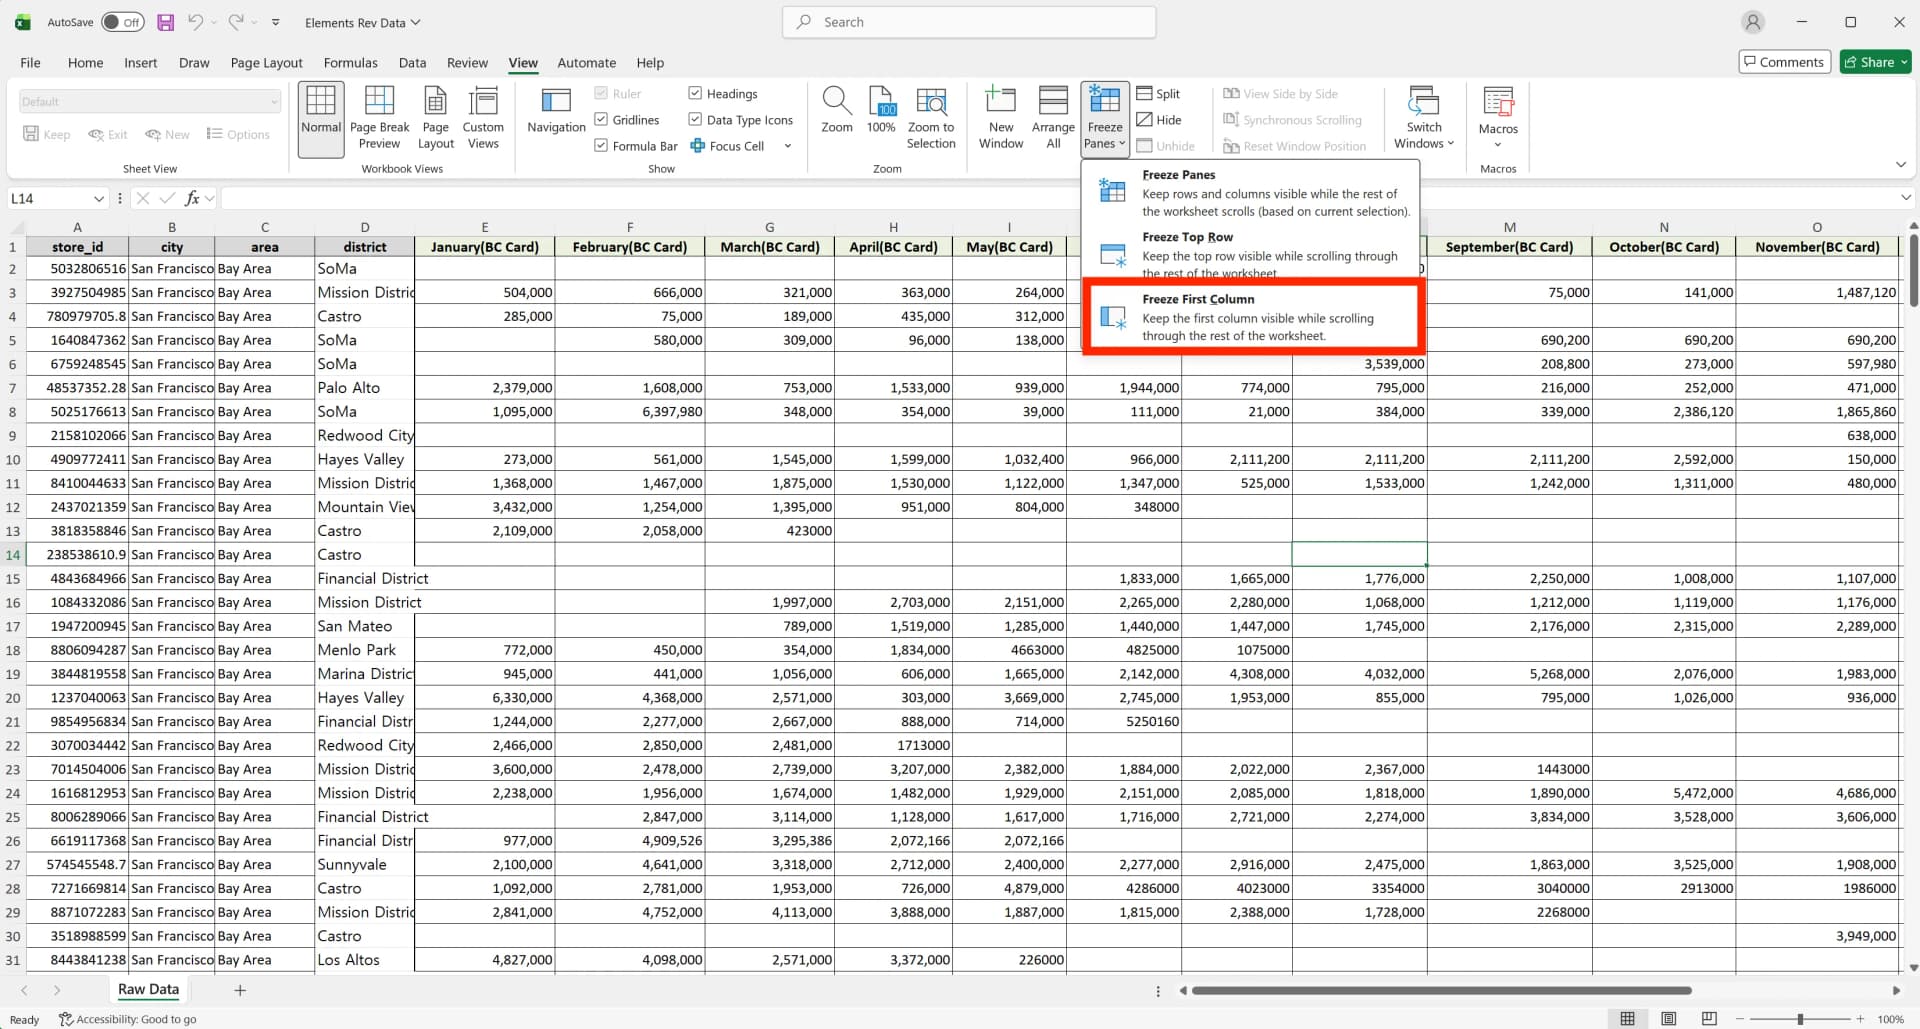1920x1029 pixels.
Task: Open the Navigation pane
Action: point(555,117)
